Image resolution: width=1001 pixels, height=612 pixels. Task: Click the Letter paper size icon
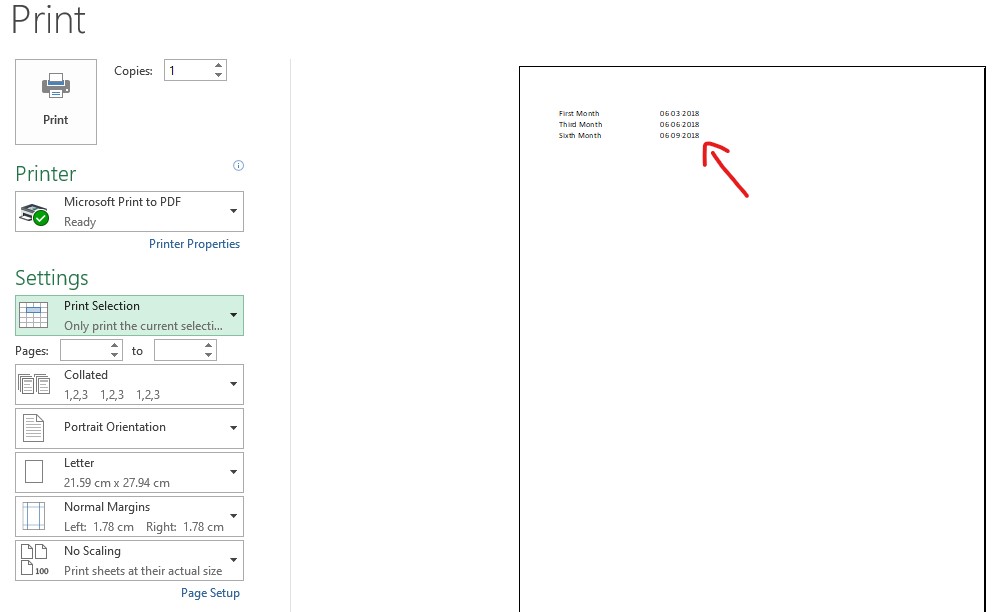coord(35,471)
